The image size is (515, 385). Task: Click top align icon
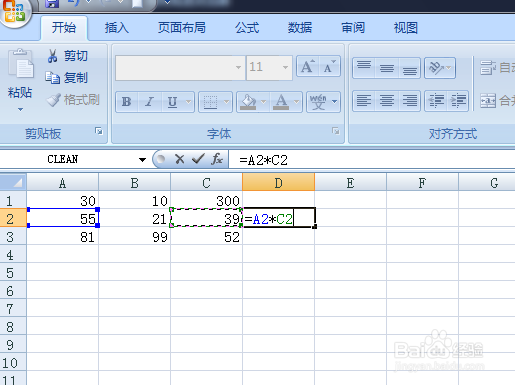tap(364, 68)
